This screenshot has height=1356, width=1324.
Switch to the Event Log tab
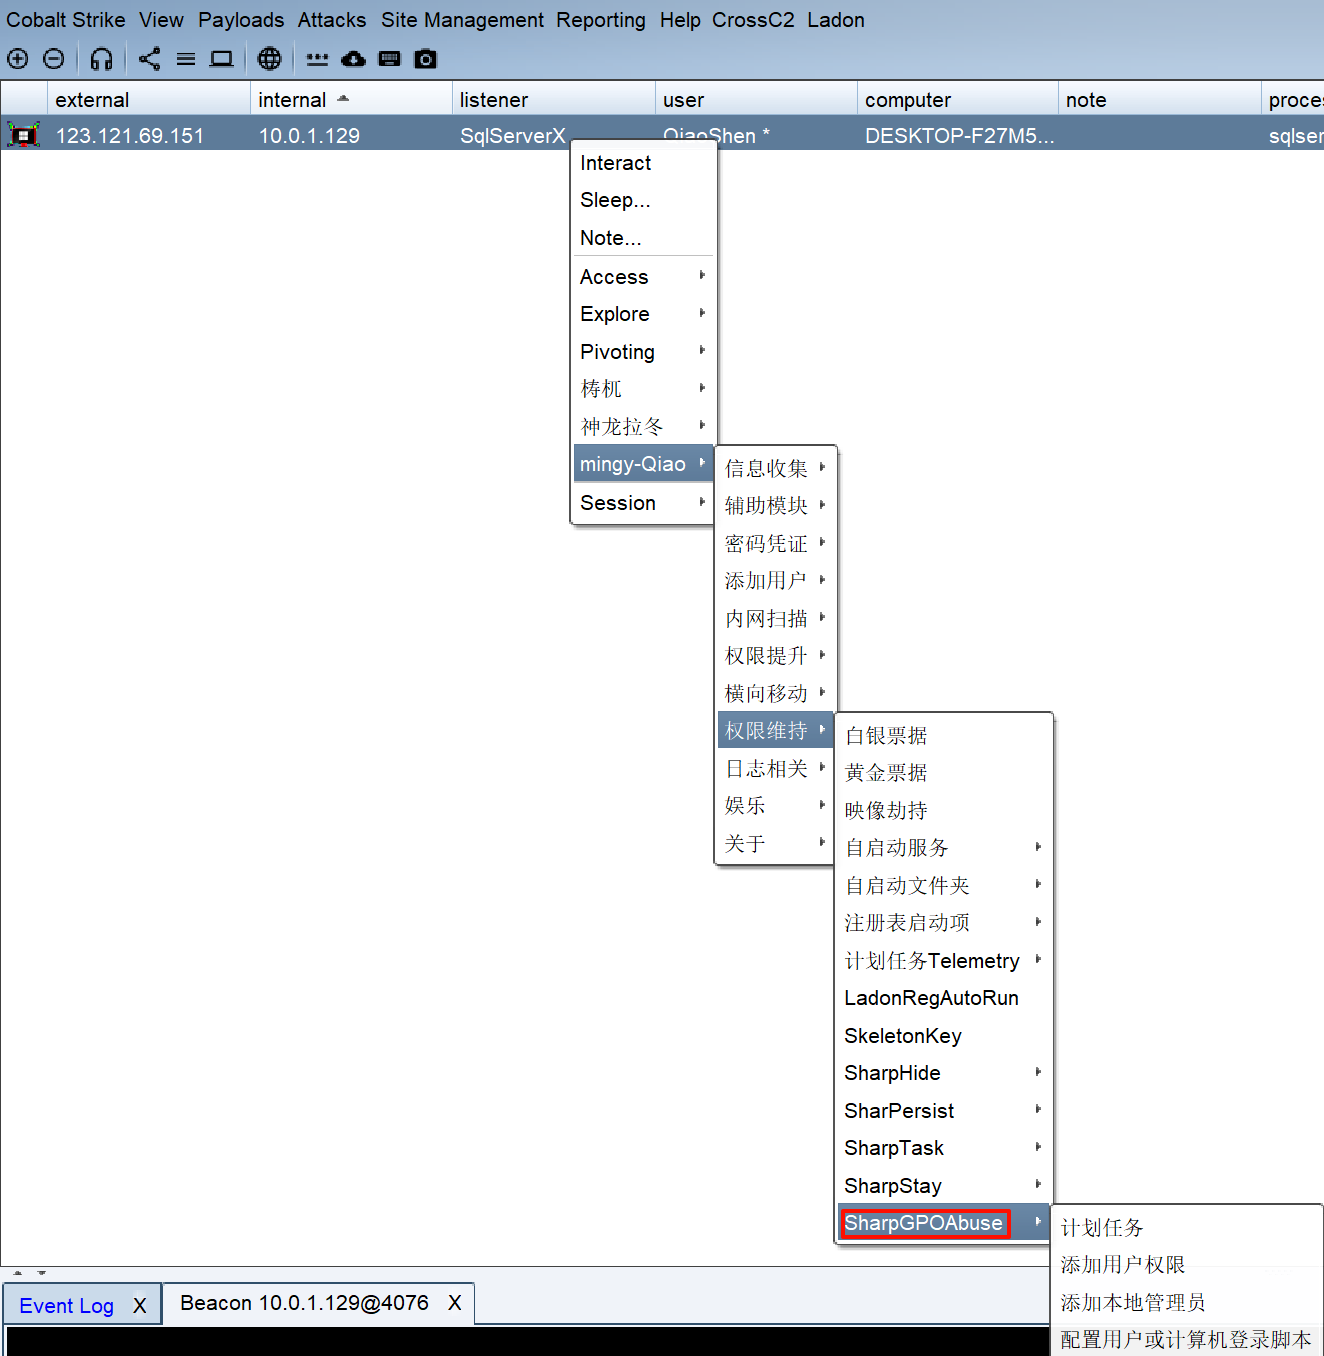coord(66,1306)
